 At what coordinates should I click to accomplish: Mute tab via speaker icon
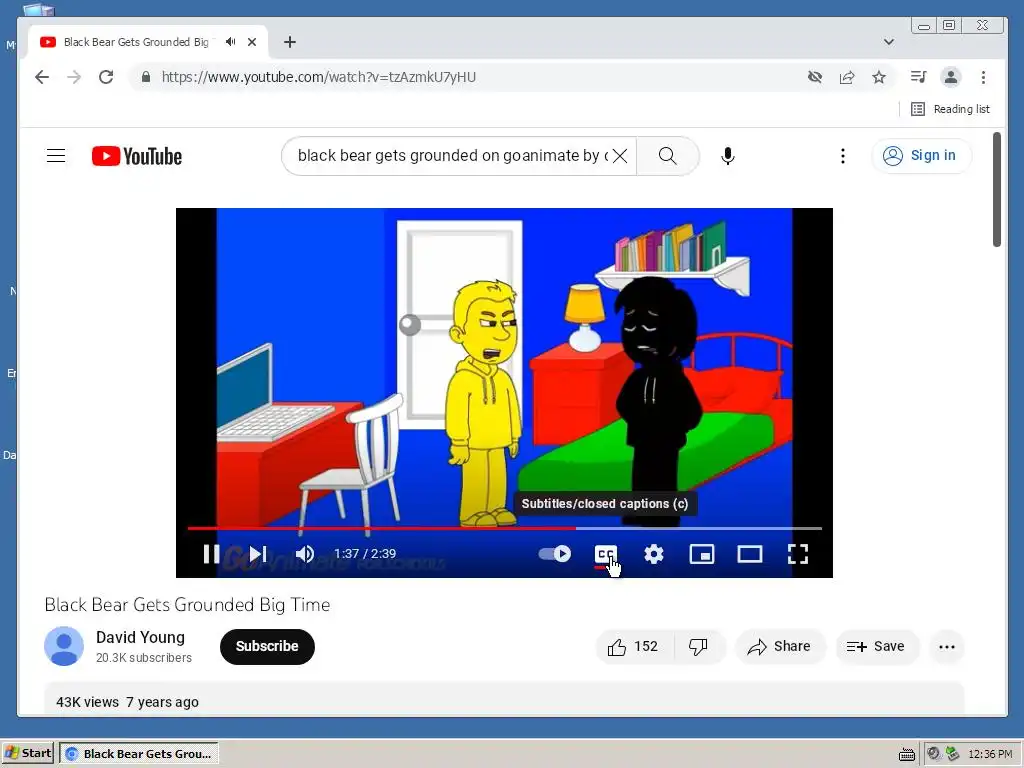230,42
